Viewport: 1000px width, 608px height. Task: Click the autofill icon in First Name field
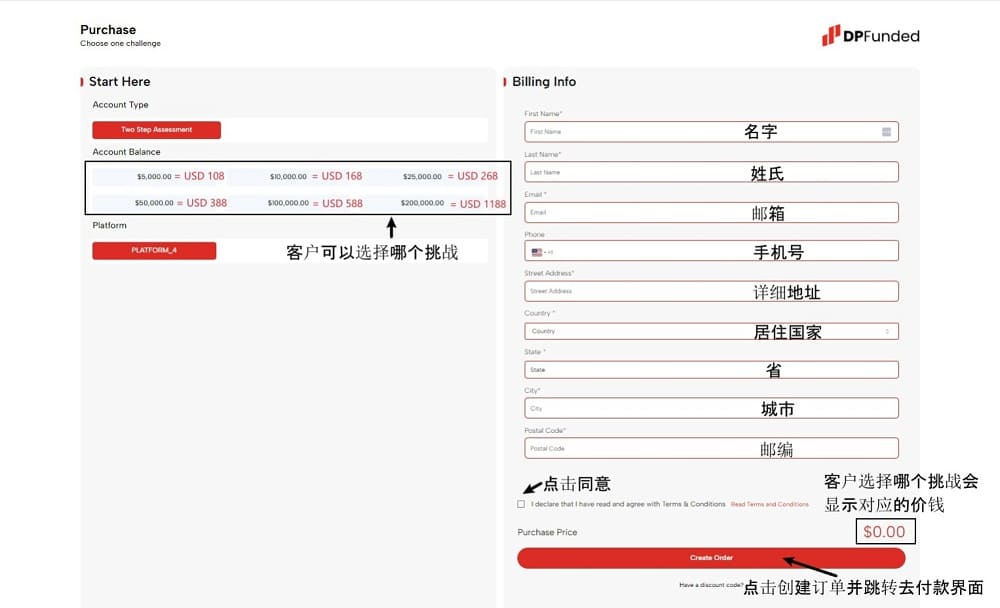point(886,132)
